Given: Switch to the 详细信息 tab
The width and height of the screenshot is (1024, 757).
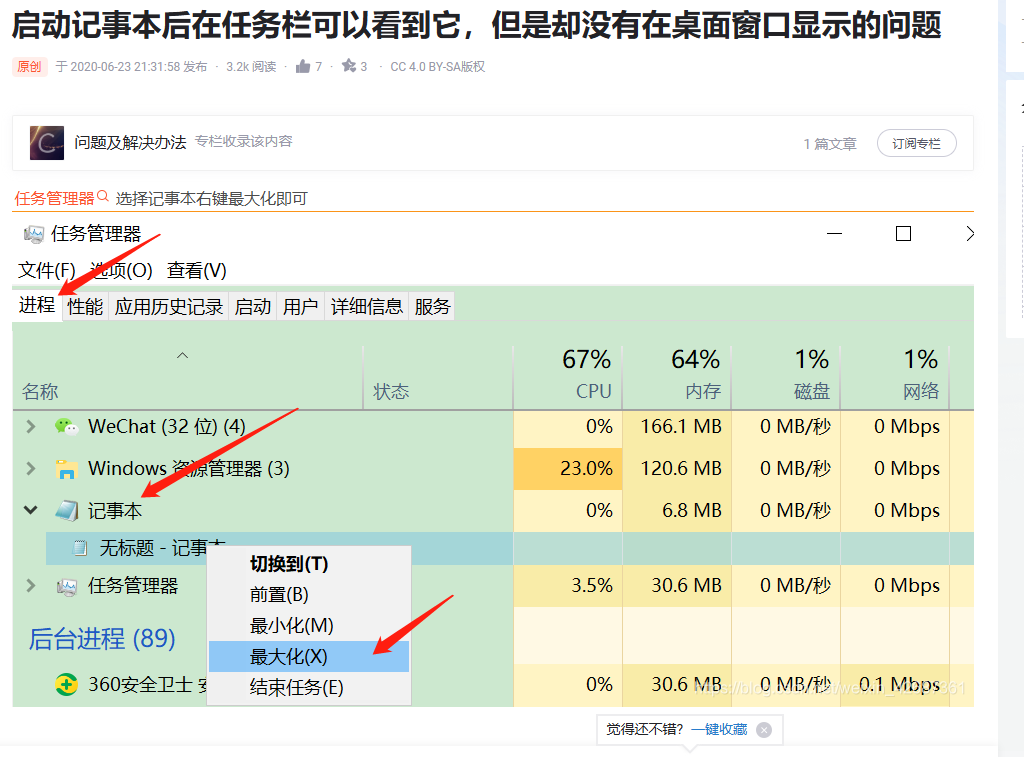Looking at the screenshot, I should click(366, 306).
